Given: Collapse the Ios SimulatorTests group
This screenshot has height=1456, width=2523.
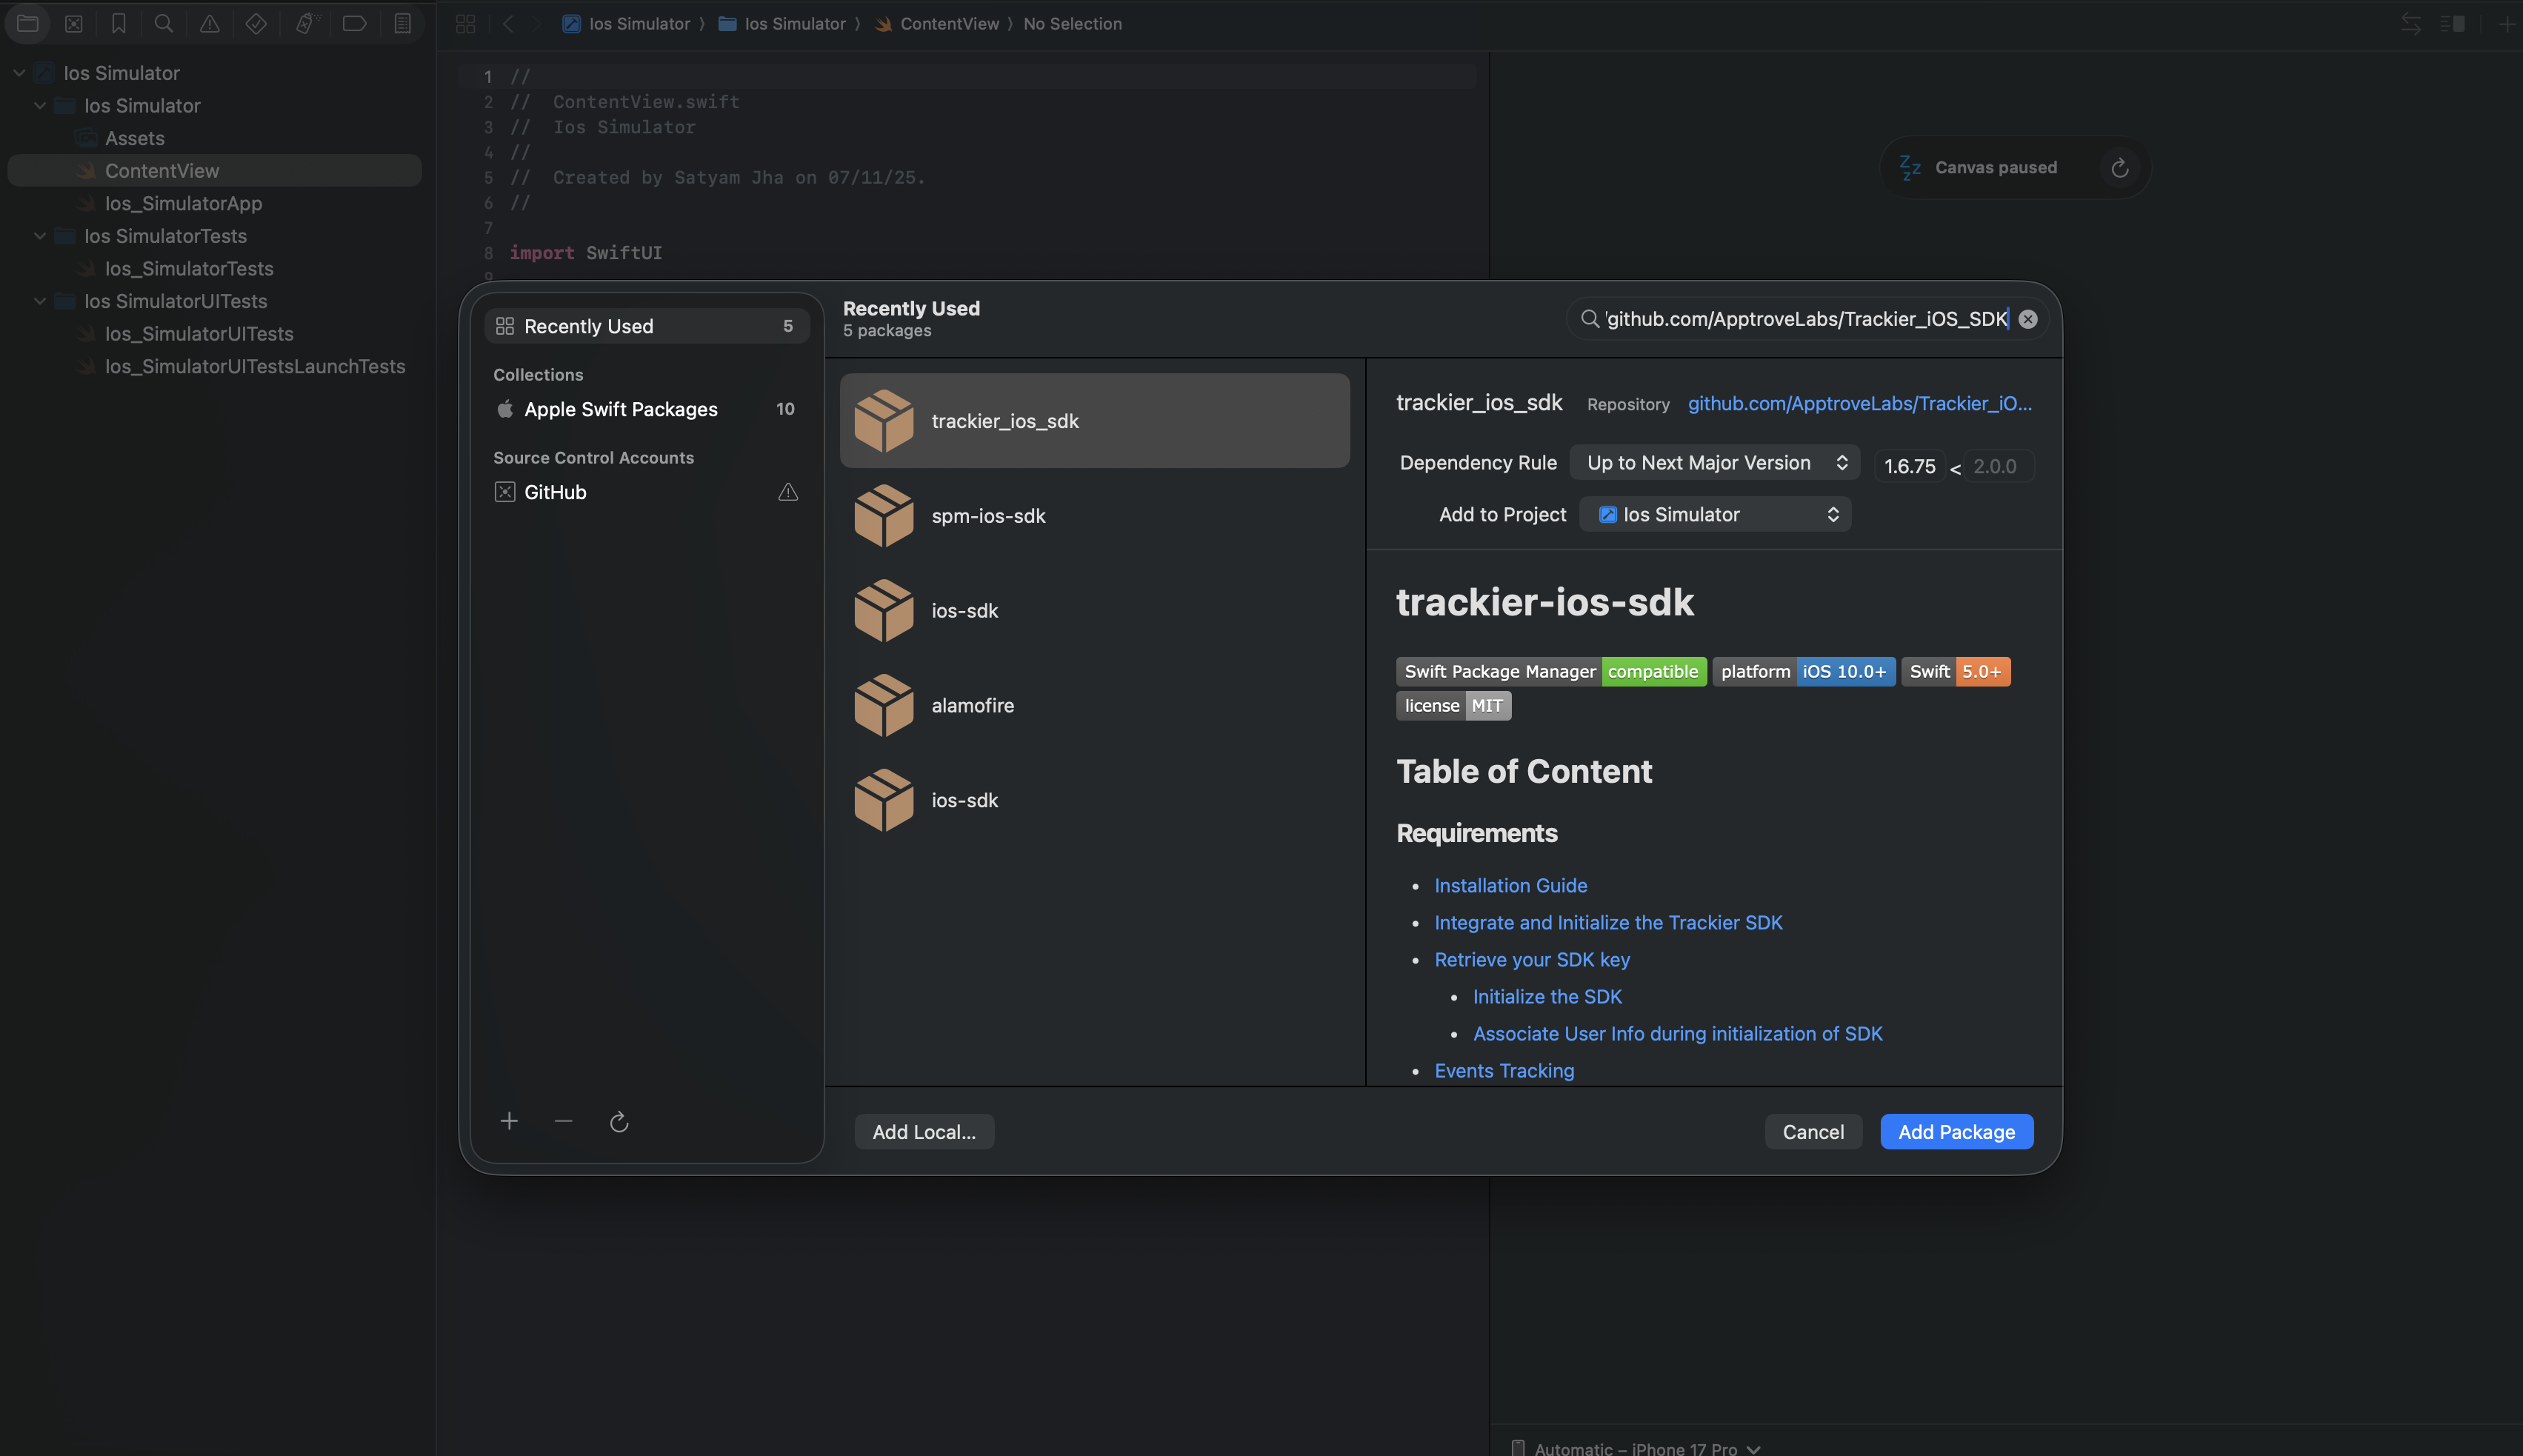Looking at the screenshot, I should [40, 236].
